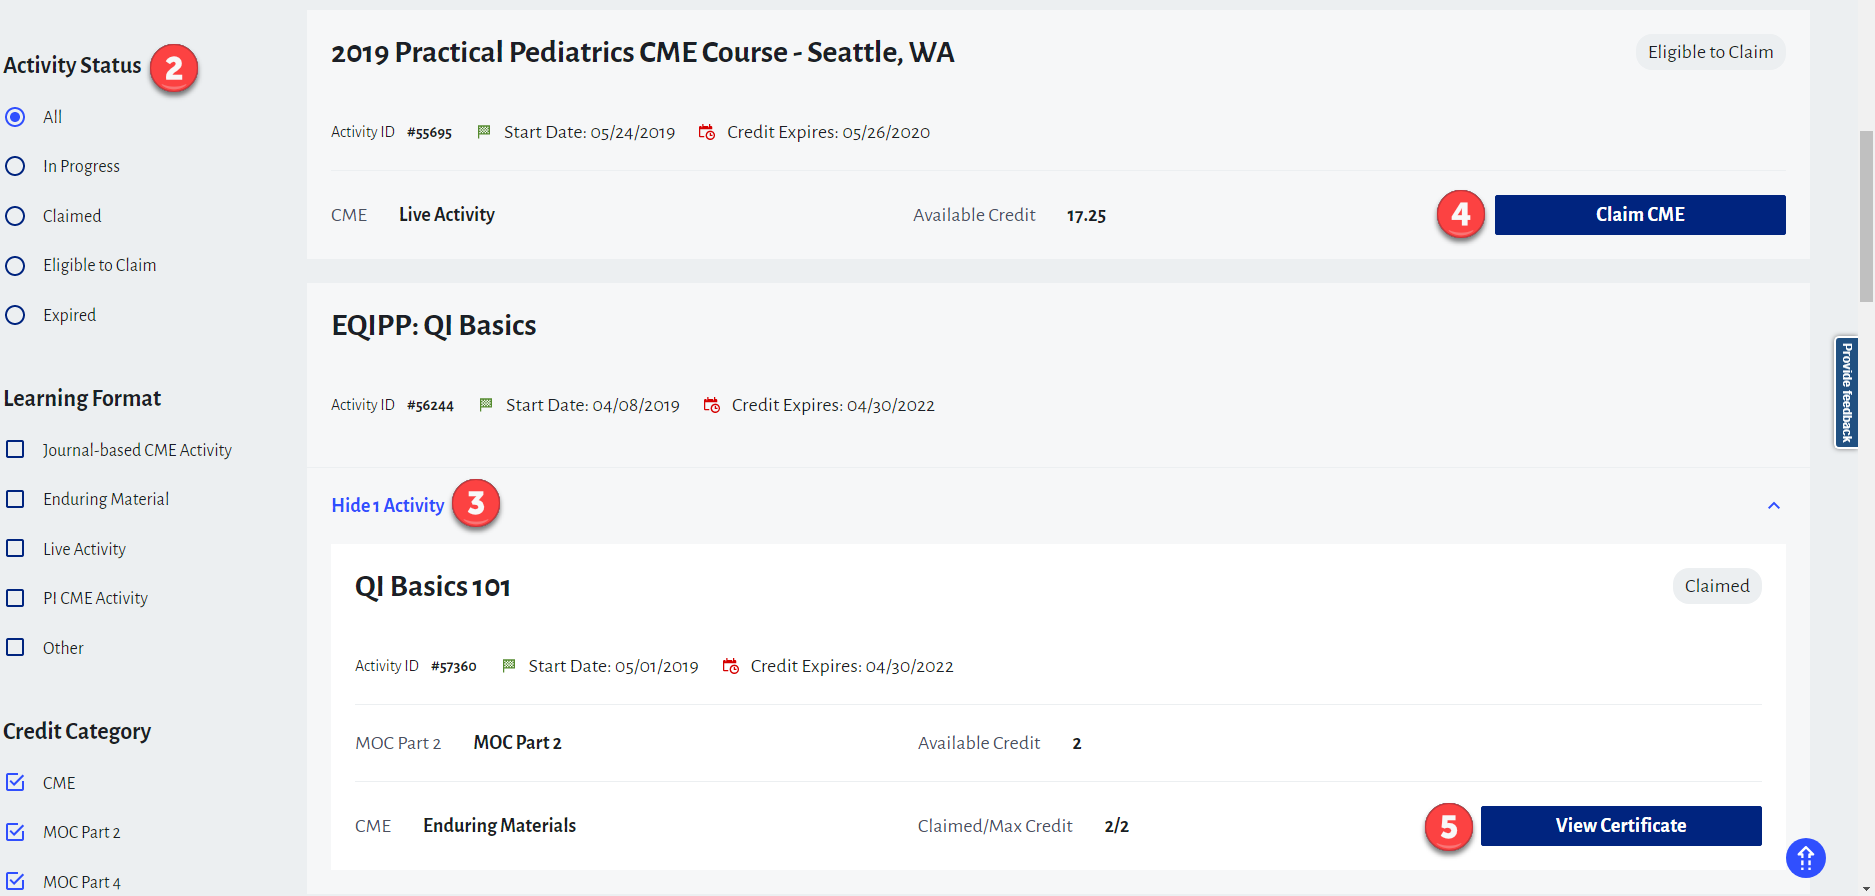The width and height of the screenshot is (1875, 896).
Task: Uncheck the MOC Part 2 credit category
Action: (x=15, y=832)
